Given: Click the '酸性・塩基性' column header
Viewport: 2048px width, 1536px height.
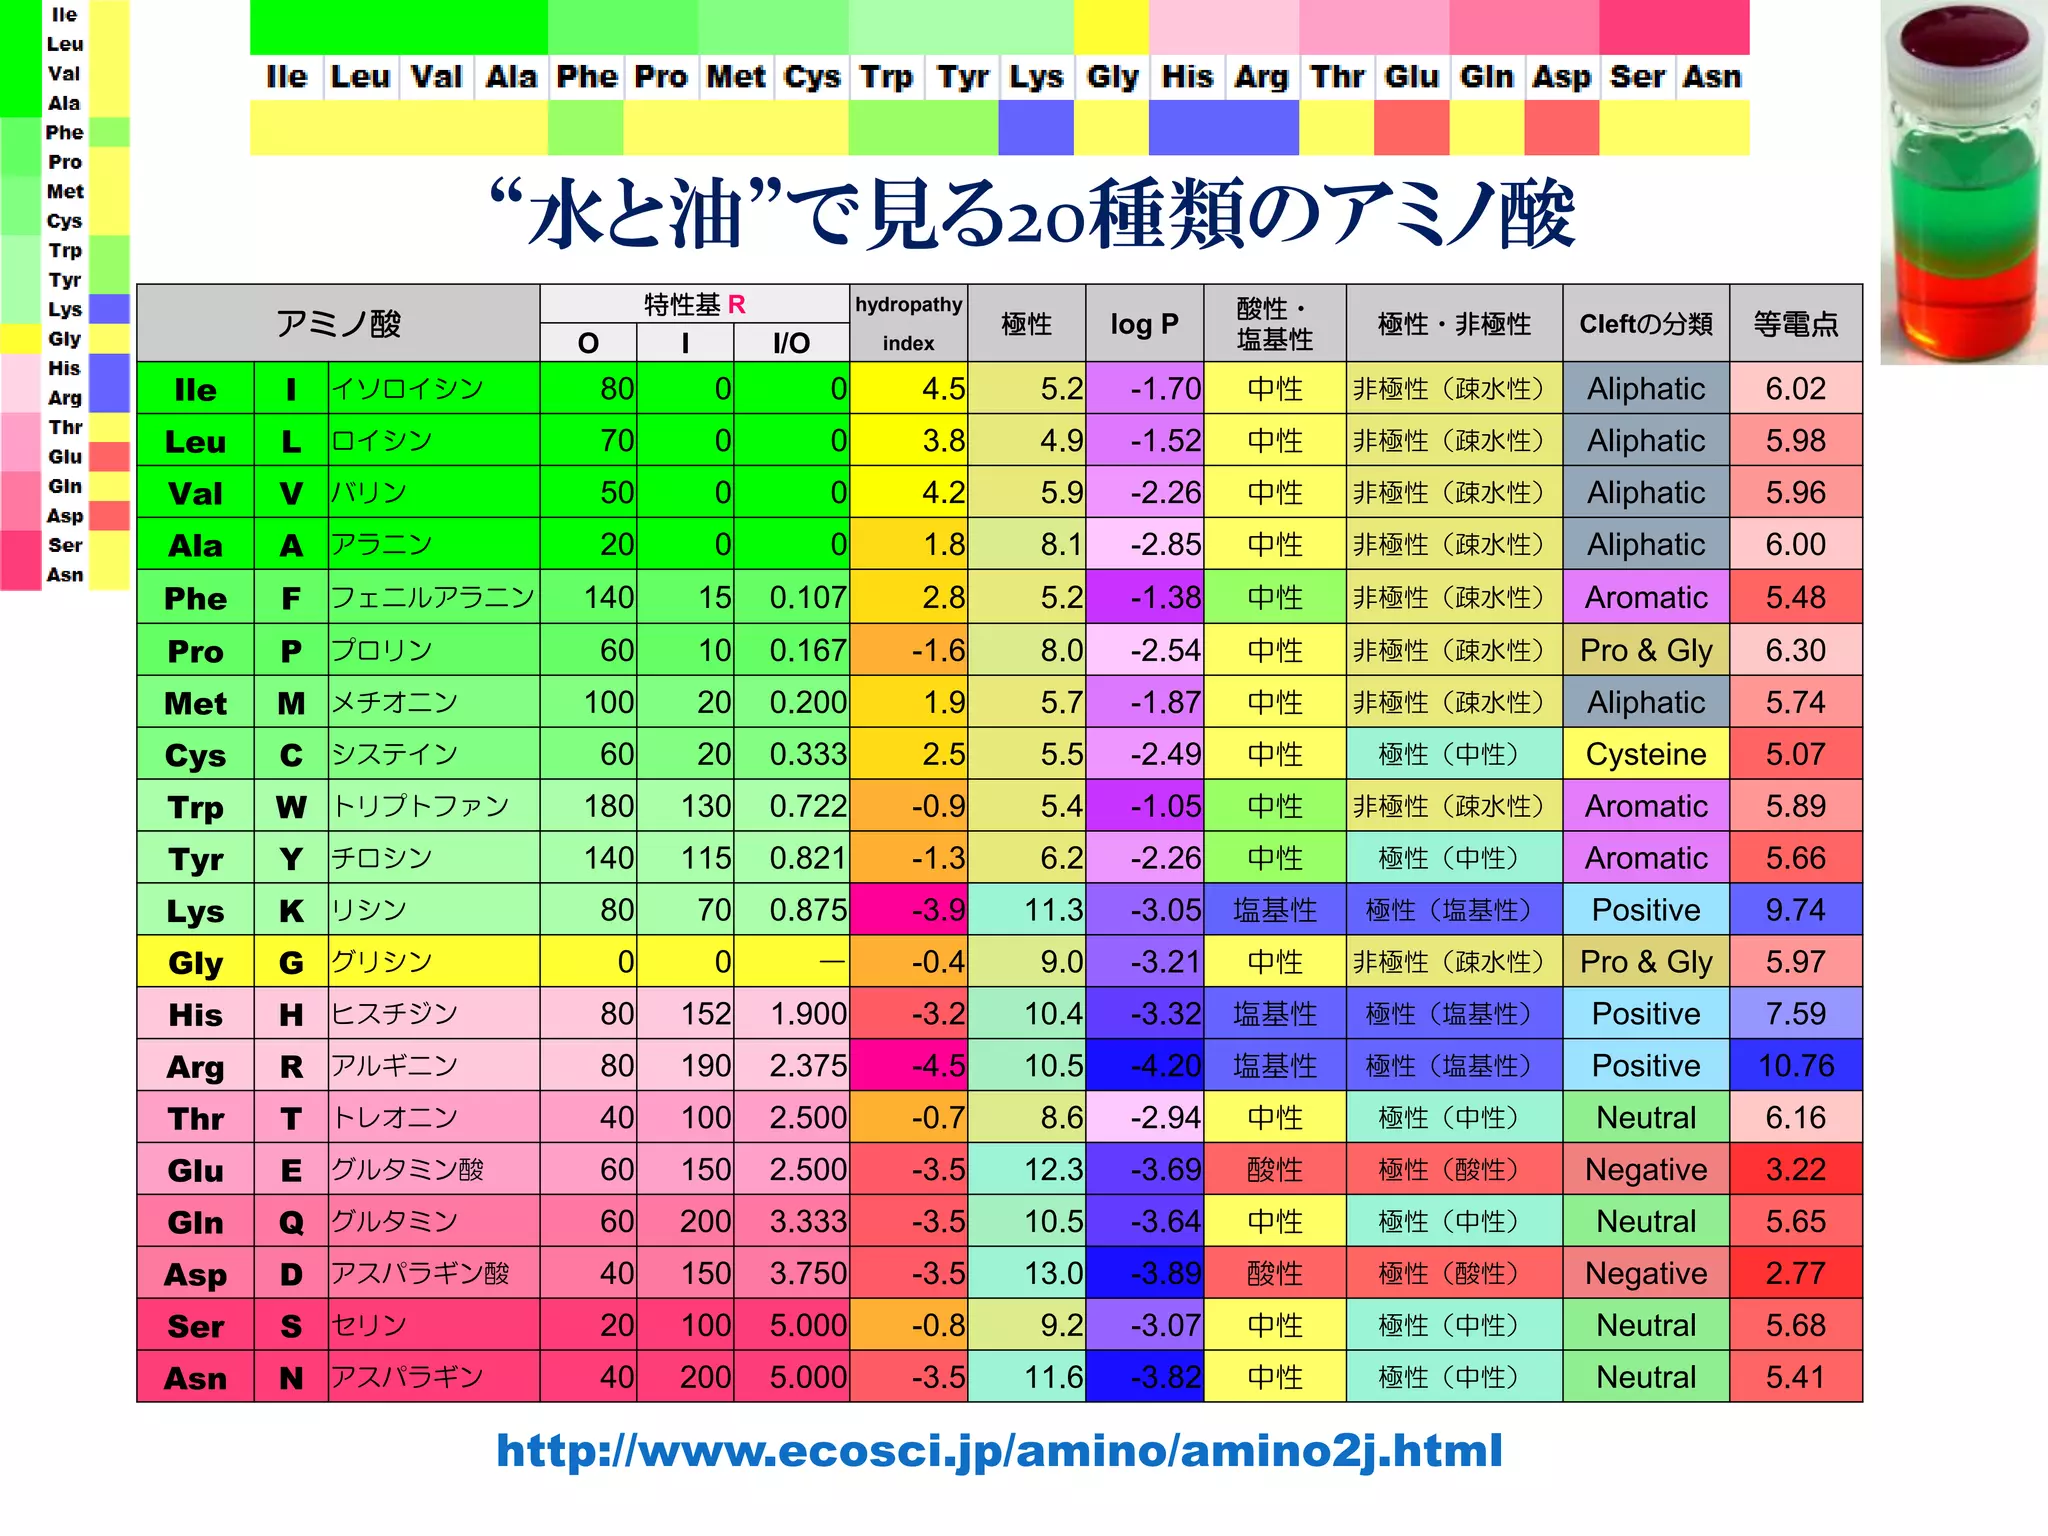Looking at the screenshot, I should tap(1275, 323).
